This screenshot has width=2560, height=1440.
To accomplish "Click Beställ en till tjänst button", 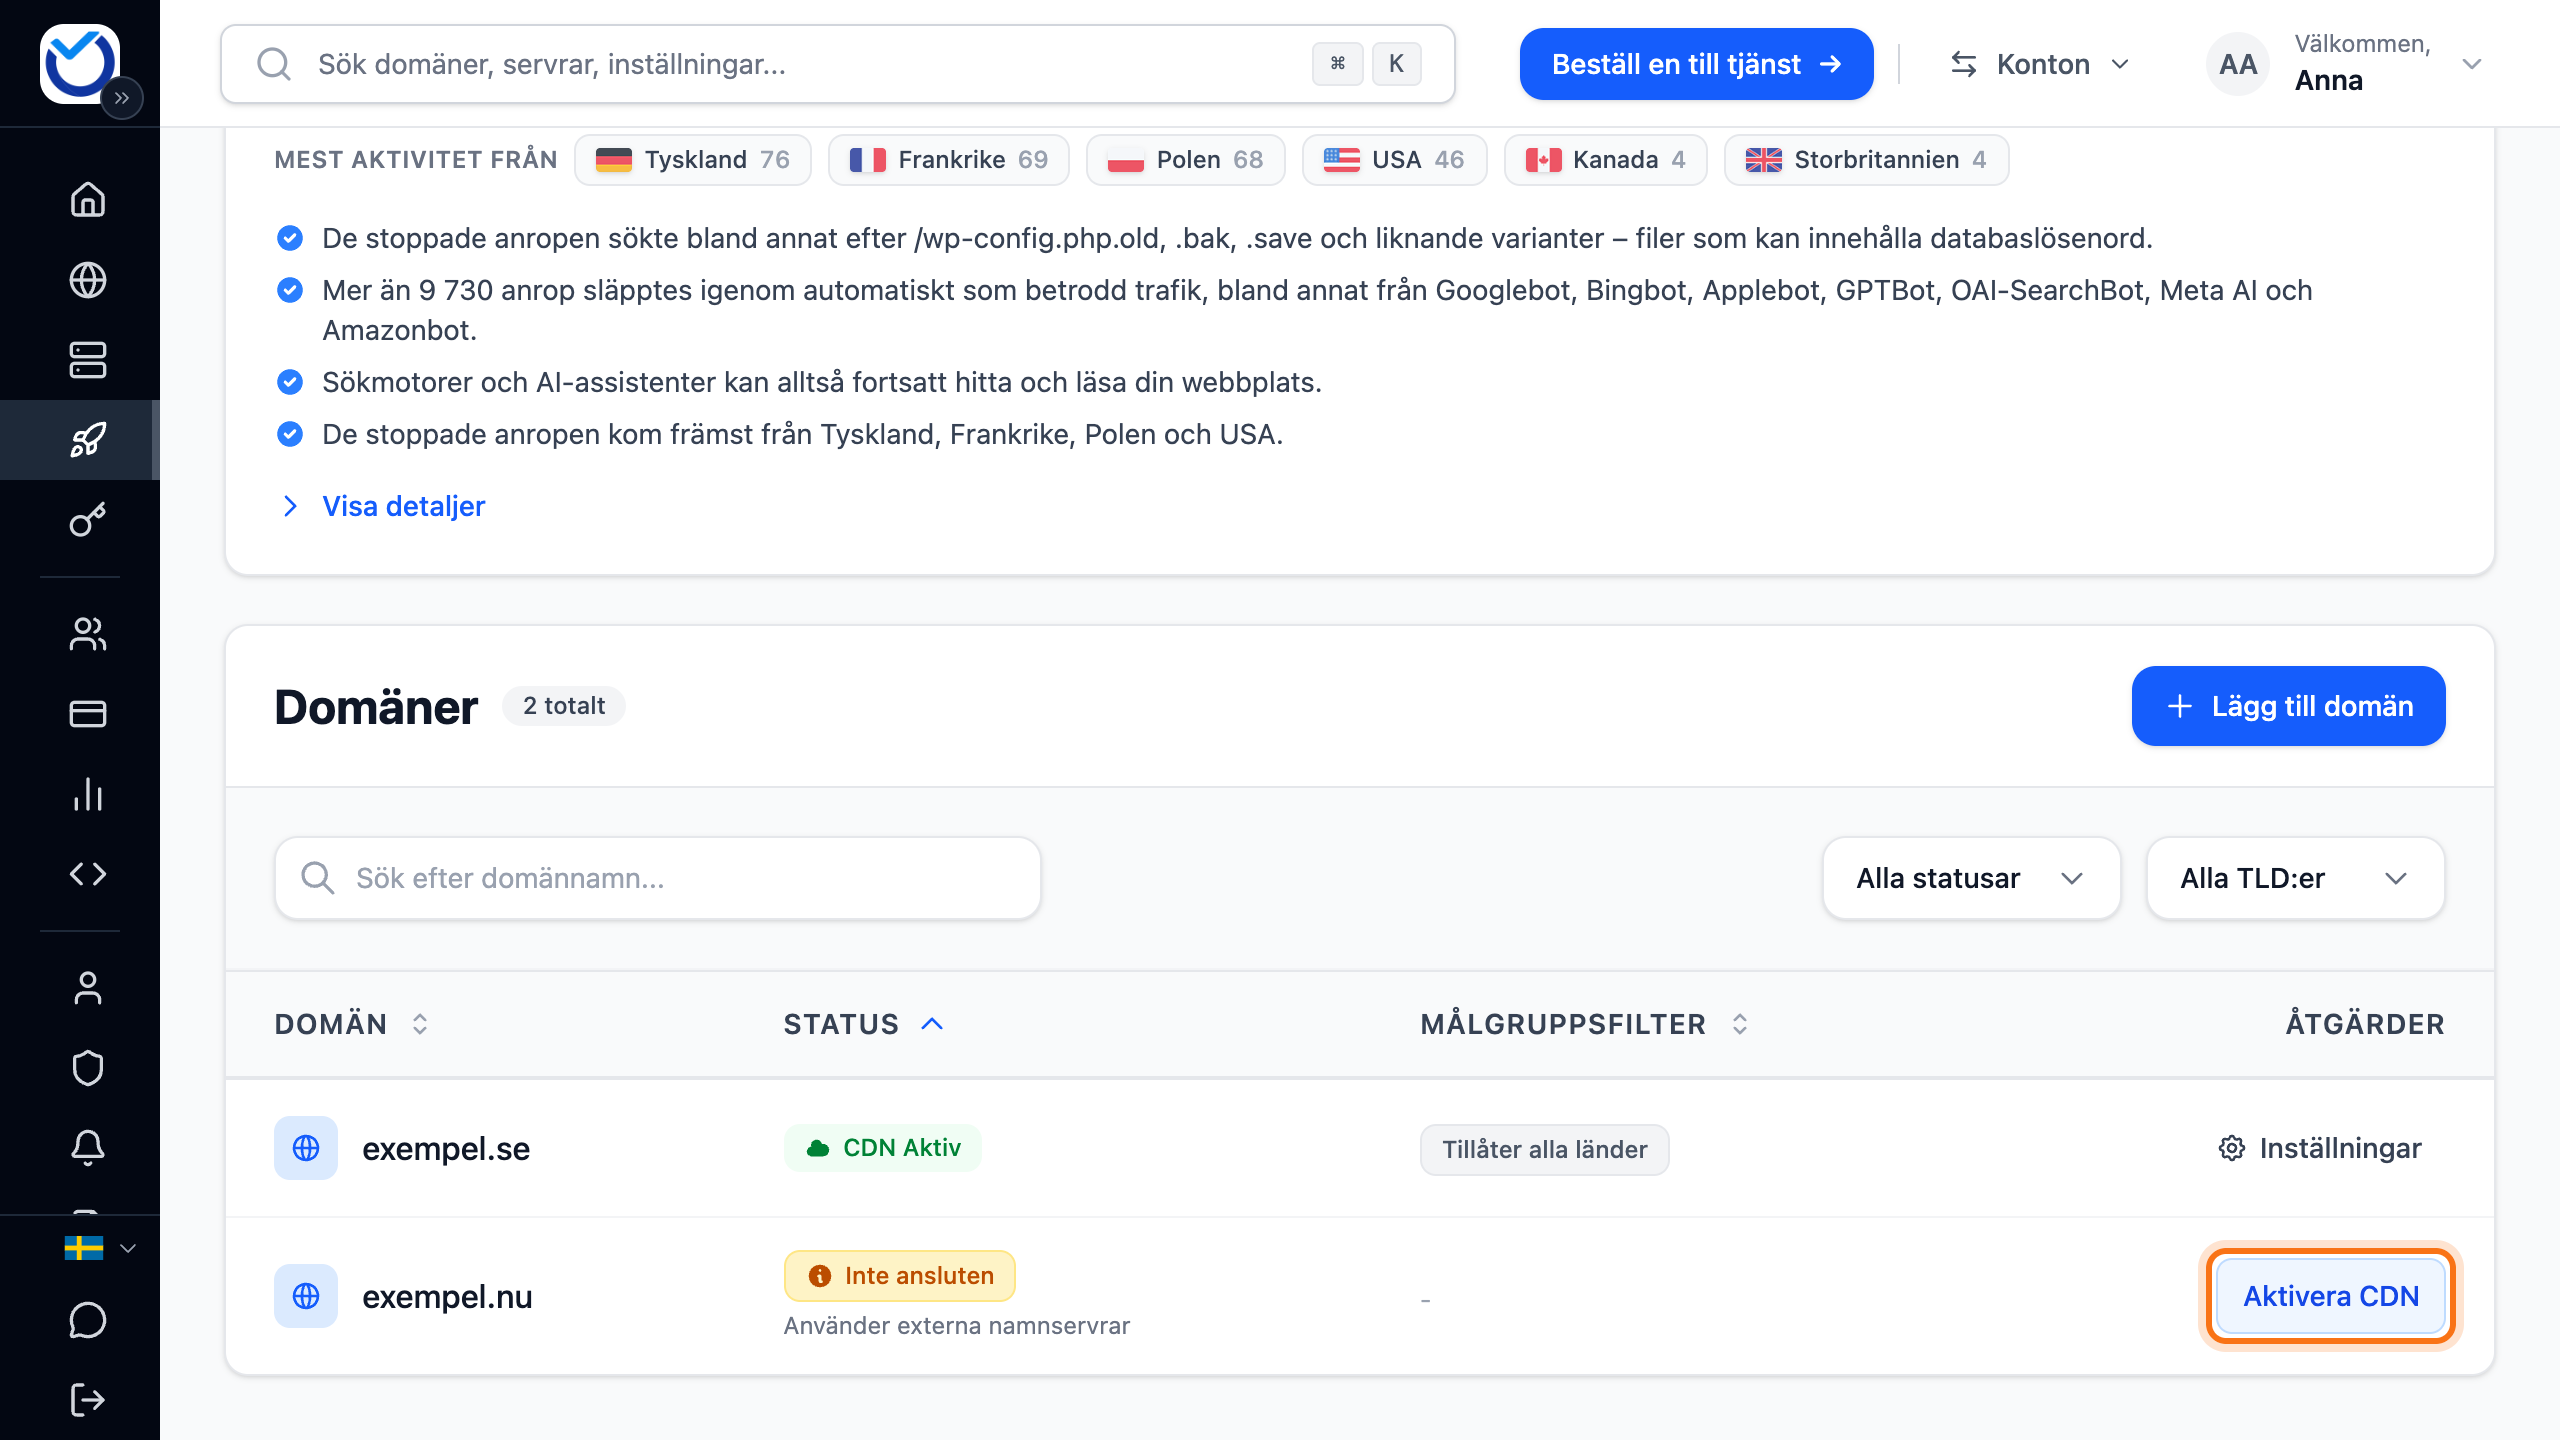I will pos(1696,64).
